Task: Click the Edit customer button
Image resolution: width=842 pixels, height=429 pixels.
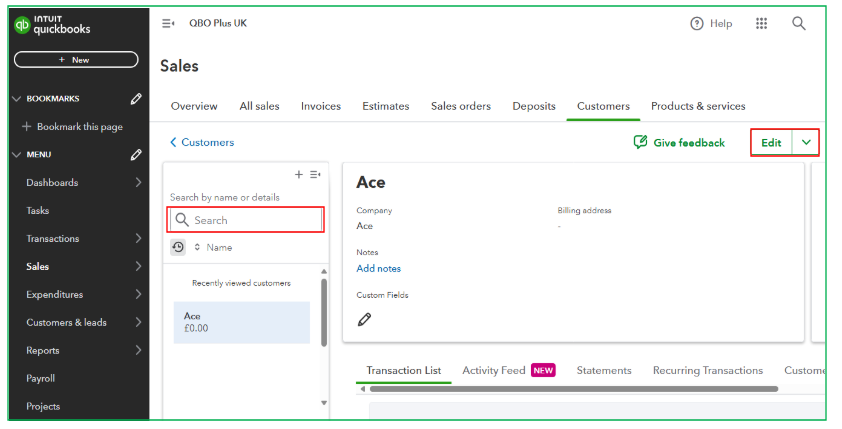Action: [771, 143]
